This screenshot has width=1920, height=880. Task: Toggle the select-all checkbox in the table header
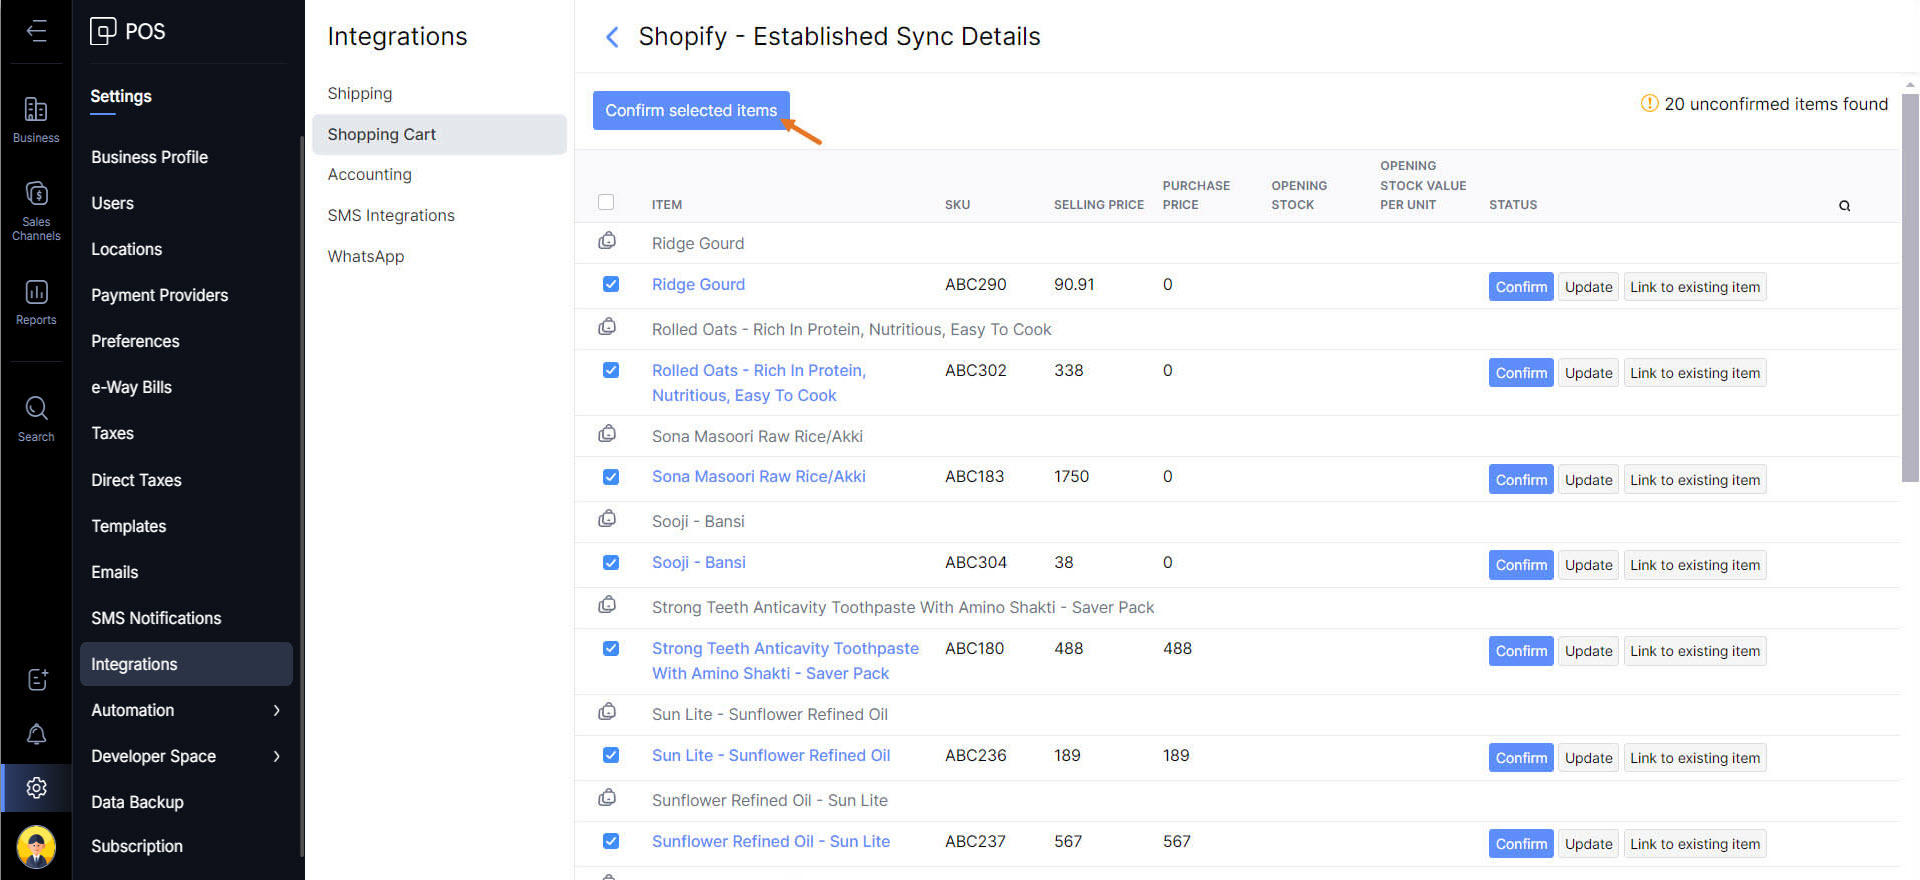pos(606,202)
